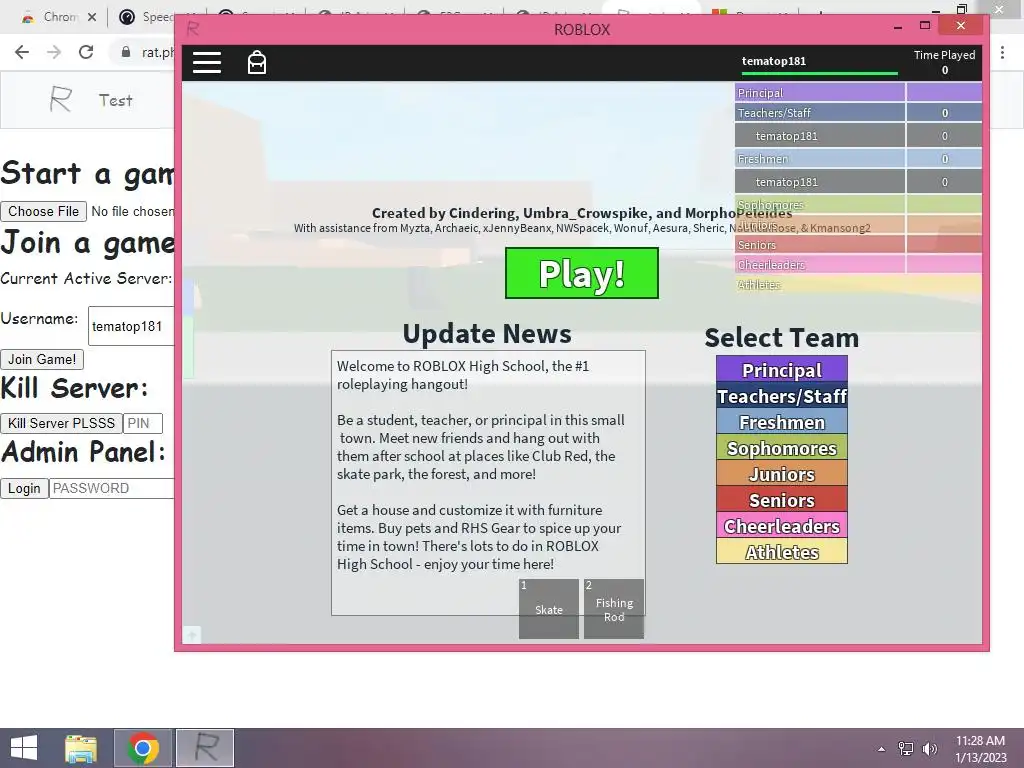
Task: Click the volume speaker tray icon
Action: 929,748
